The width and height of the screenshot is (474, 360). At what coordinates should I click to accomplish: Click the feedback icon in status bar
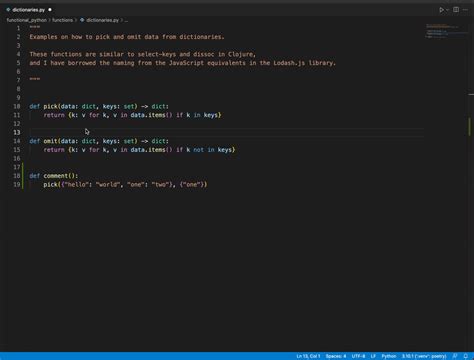click(x=455, y=356)
